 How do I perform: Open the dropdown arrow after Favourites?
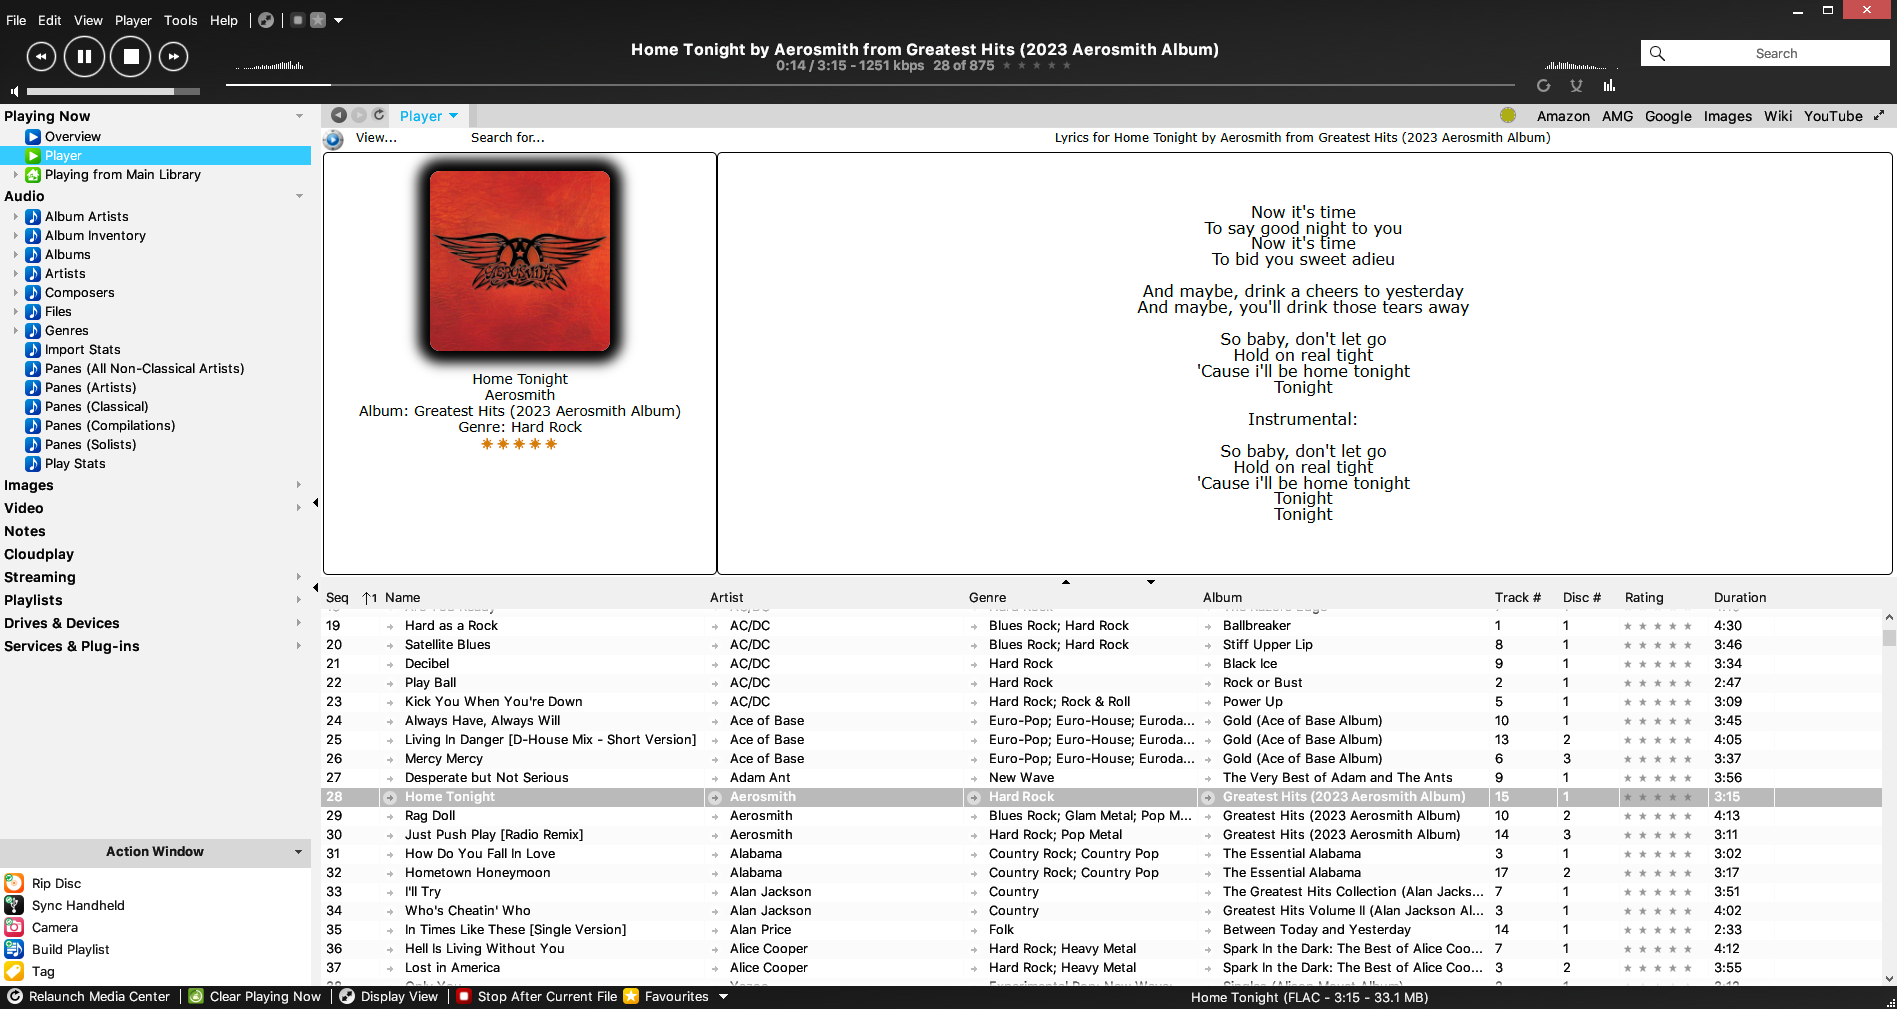pyautogui.click(x=723, y=997)
